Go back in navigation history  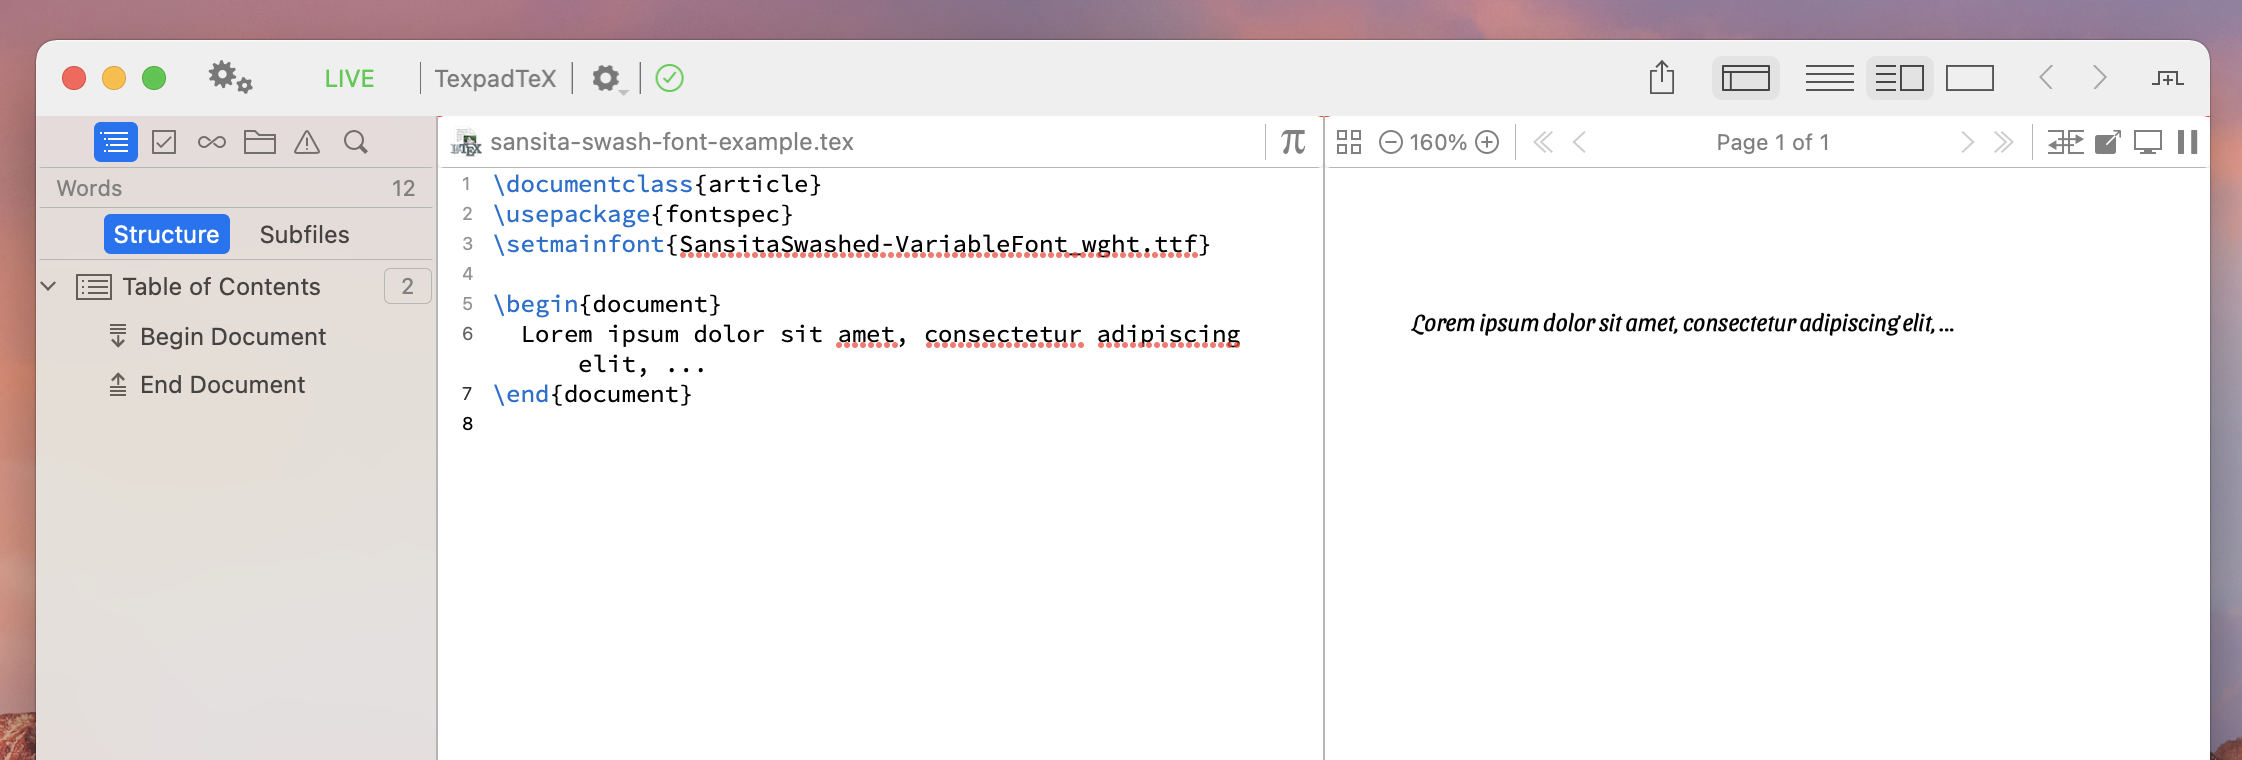[2046, 78]
